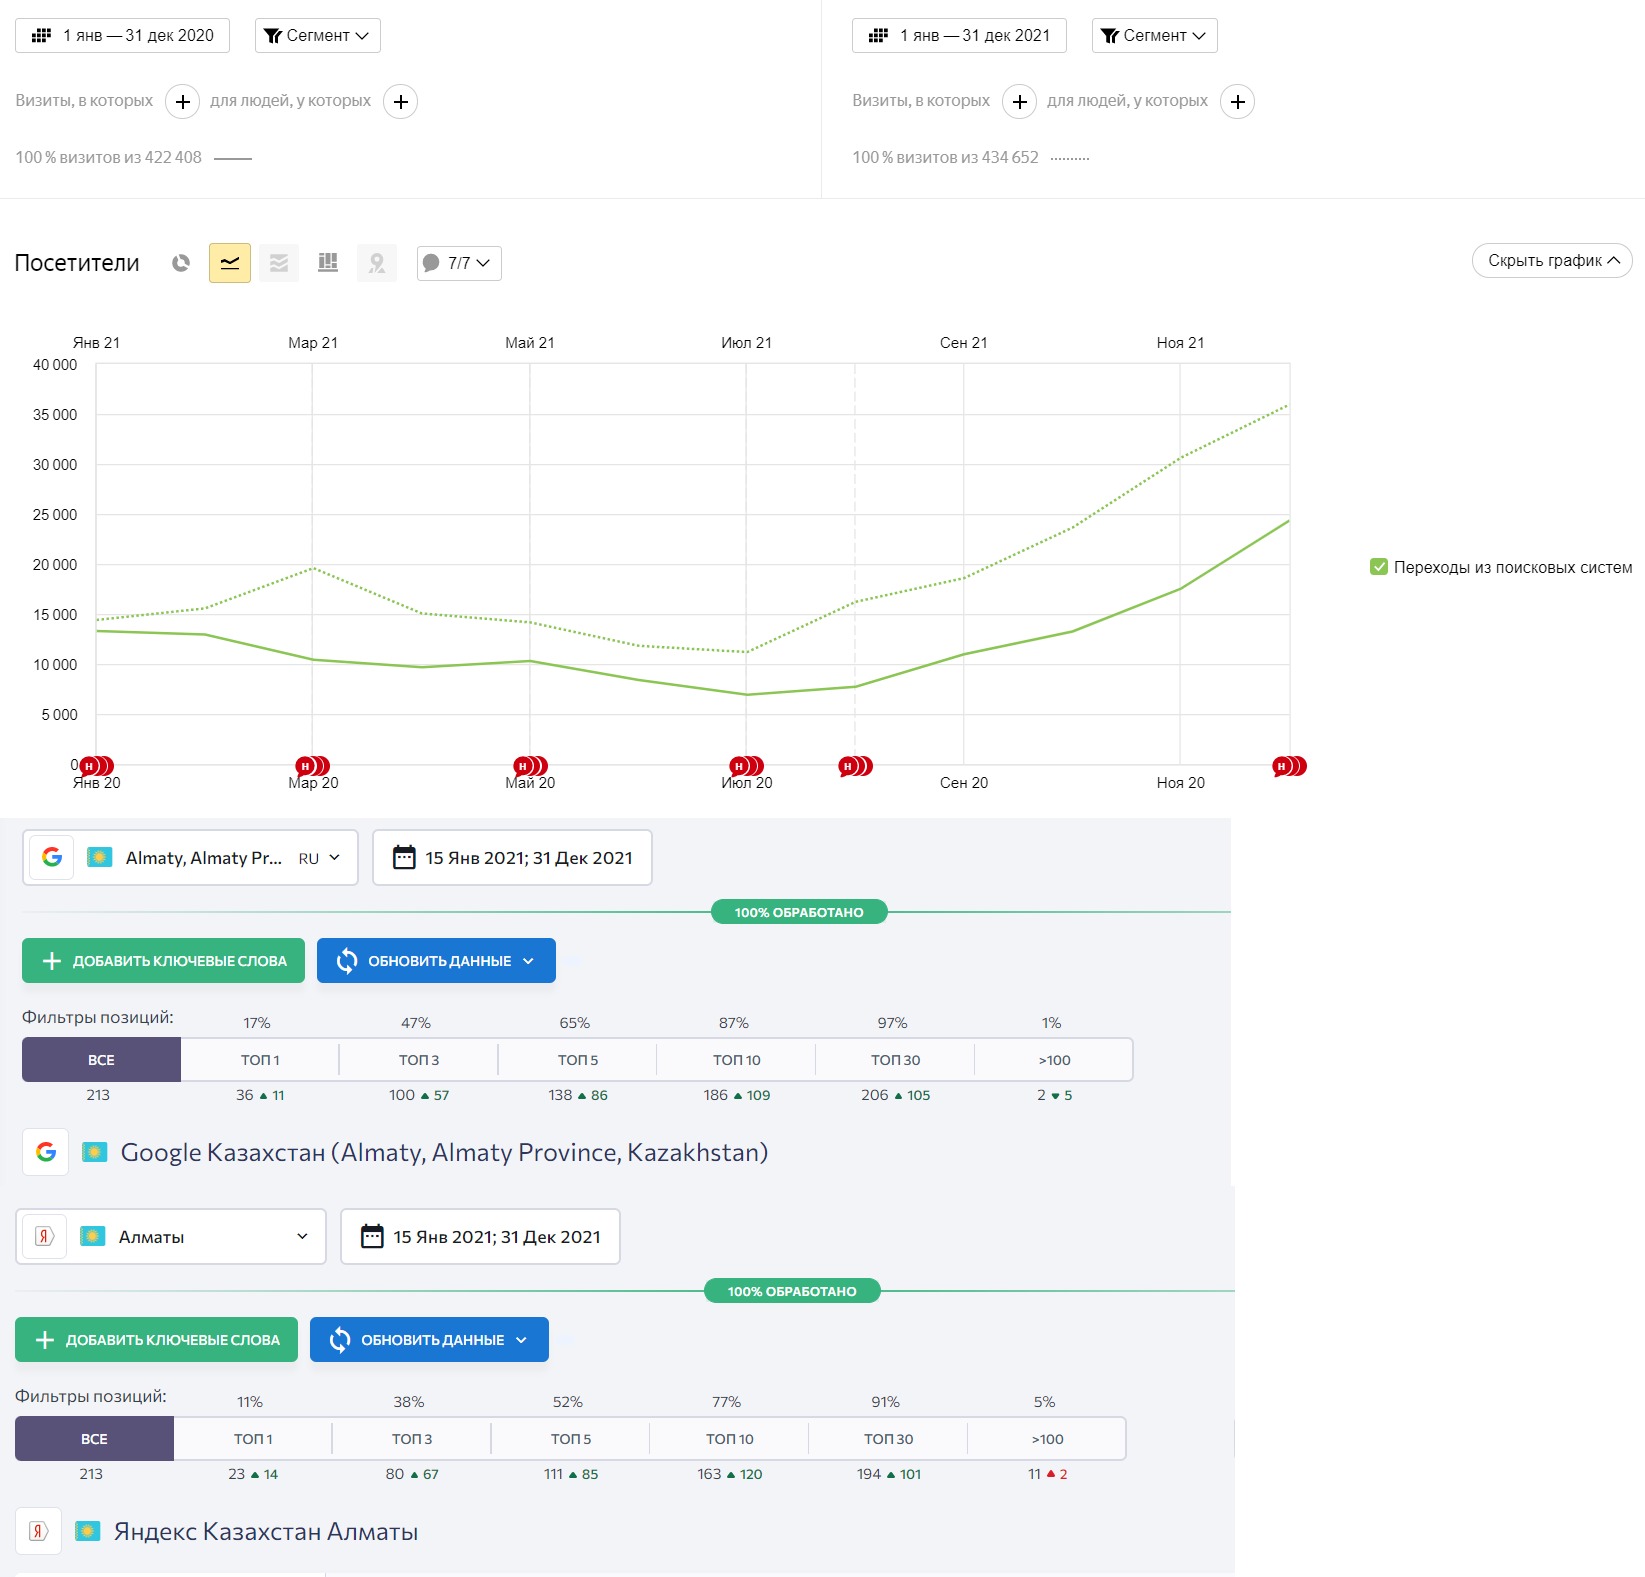Choose the bar chart view icon
Viewport: 1645px width, 1577px height.
tap(328, 263)
